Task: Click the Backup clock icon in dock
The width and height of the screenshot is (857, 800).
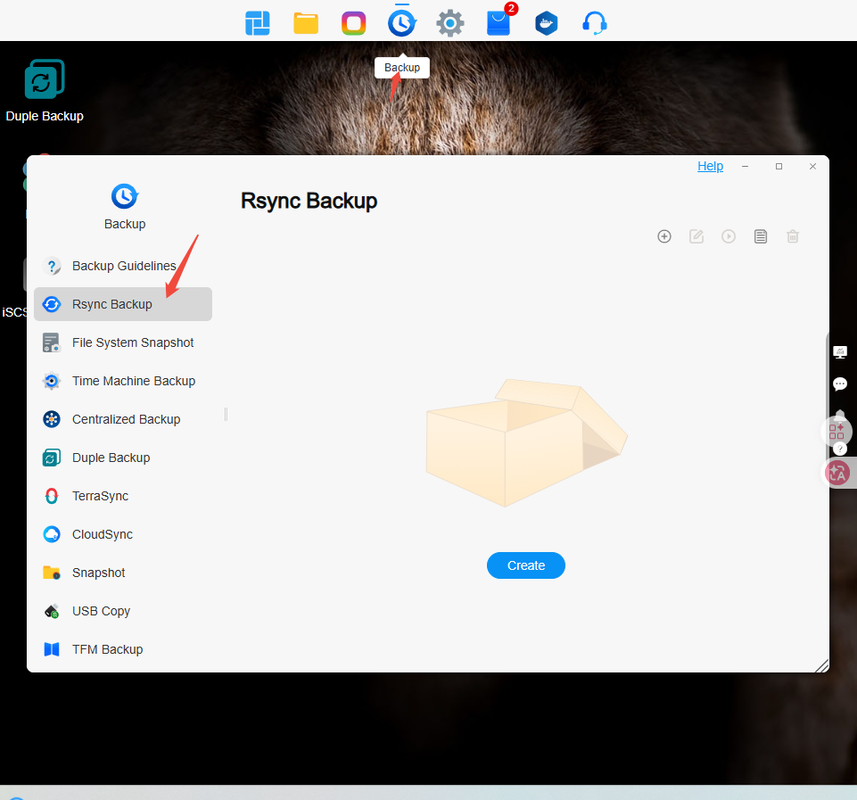Action: (402, 23)
